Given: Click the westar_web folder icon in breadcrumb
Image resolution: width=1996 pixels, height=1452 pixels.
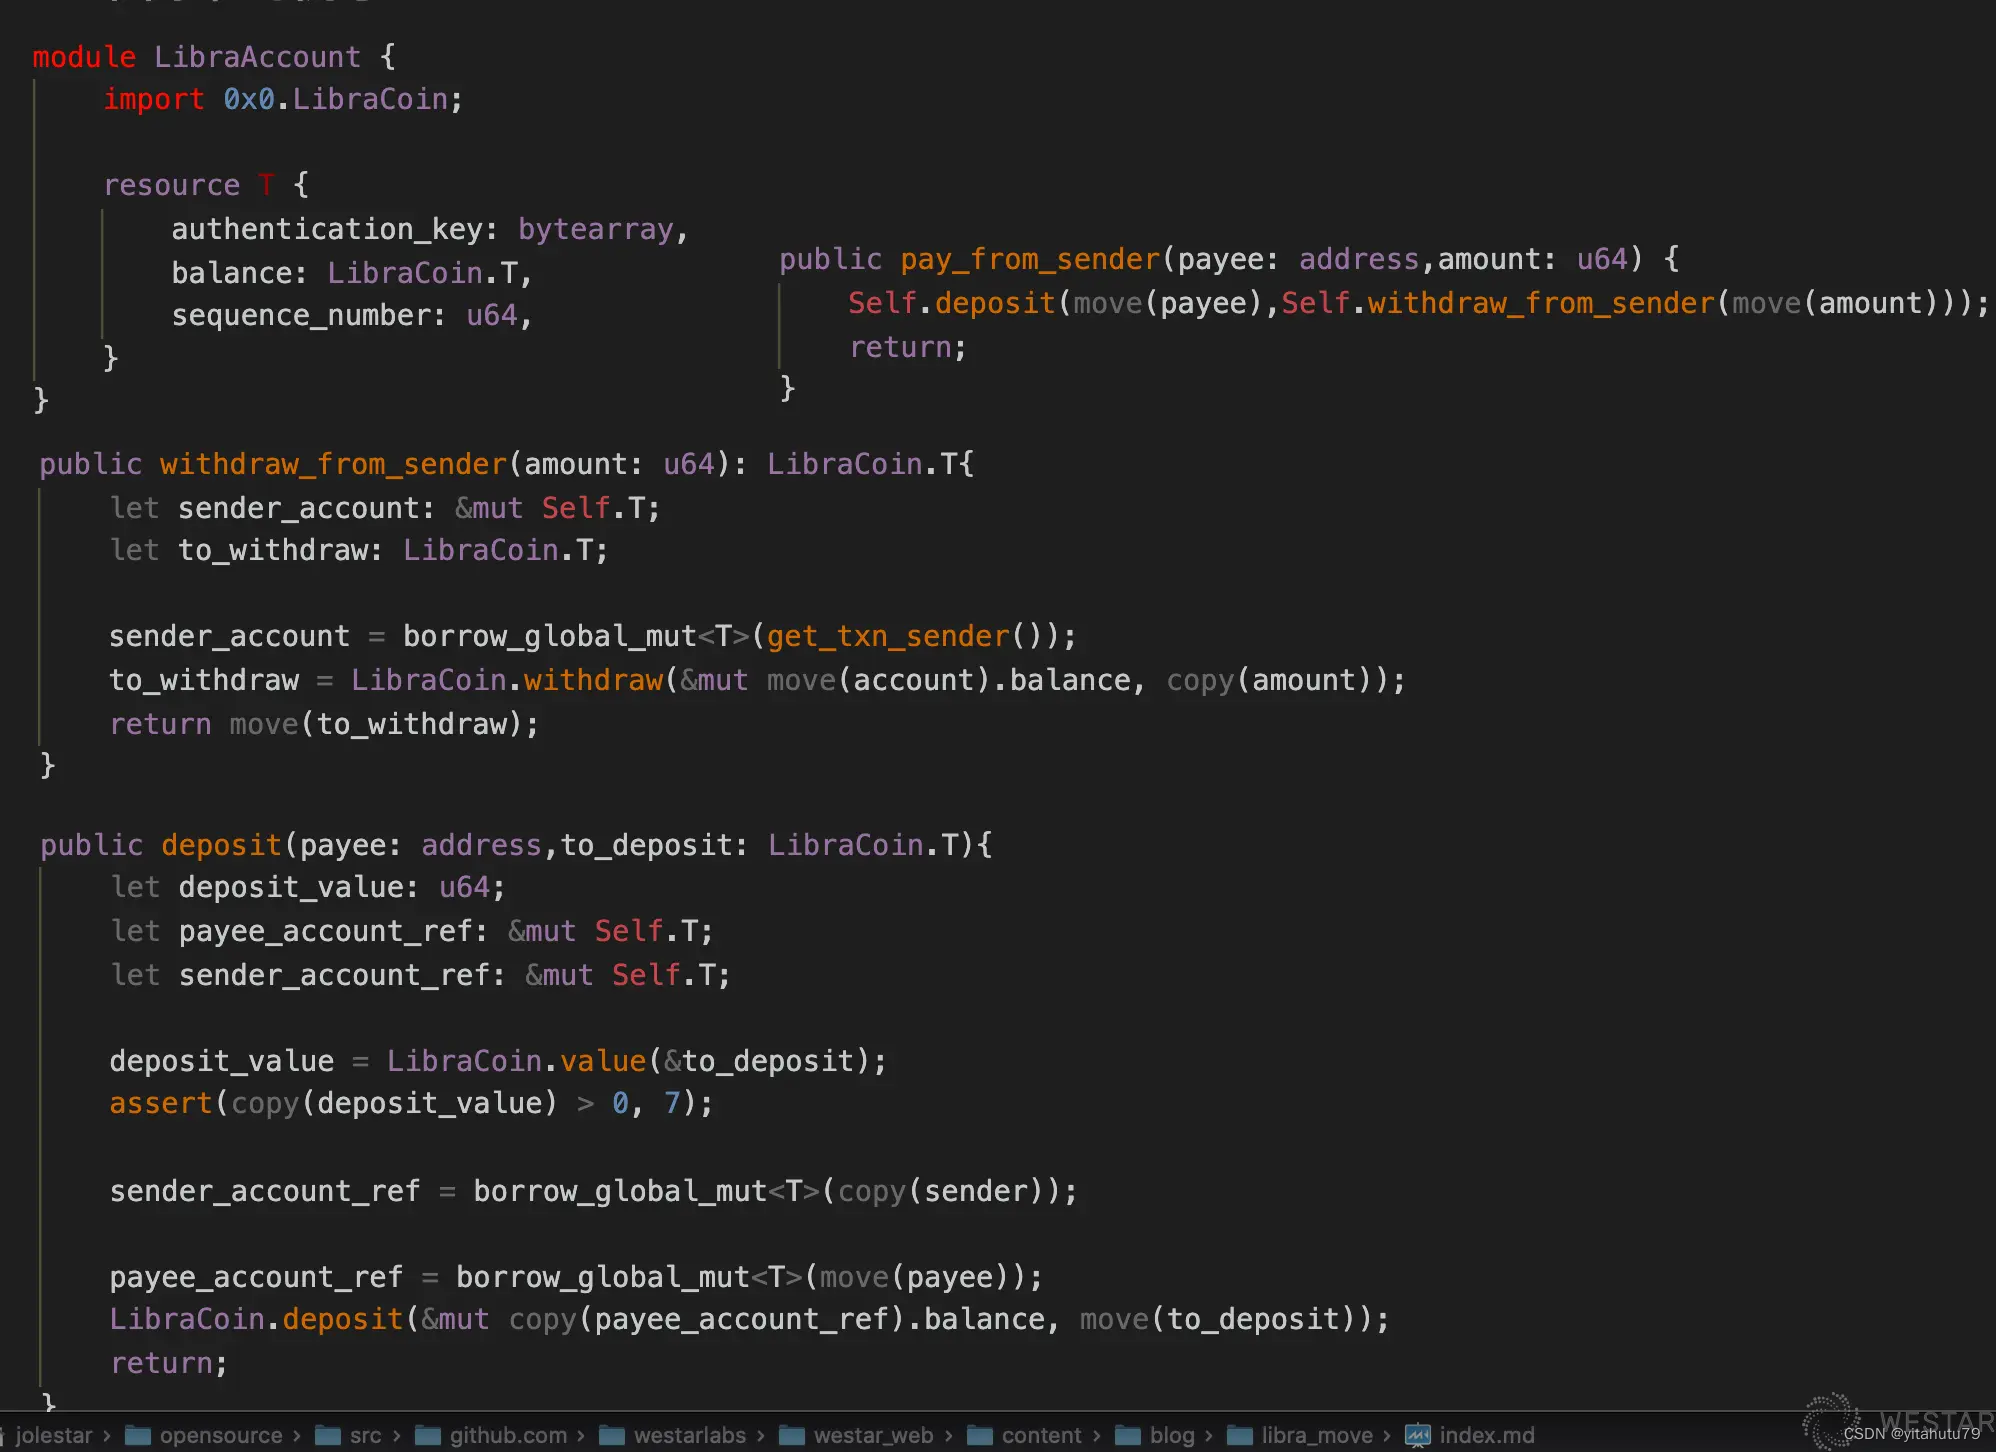Looking at the screenshot, I should [791, 1436].
